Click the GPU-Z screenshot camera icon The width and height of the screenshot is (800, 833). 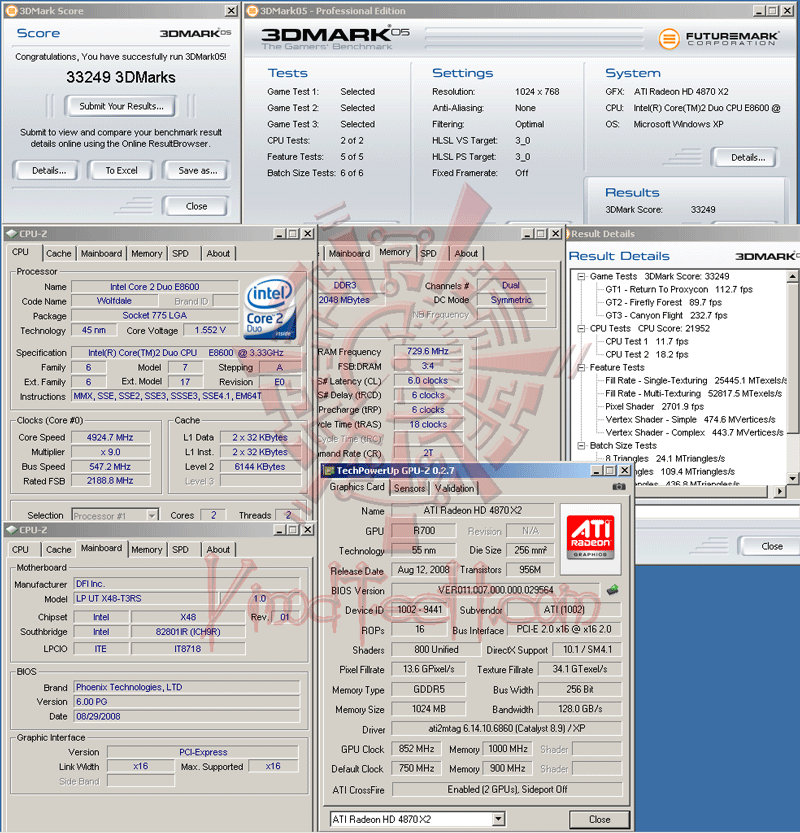pos(618,487)
